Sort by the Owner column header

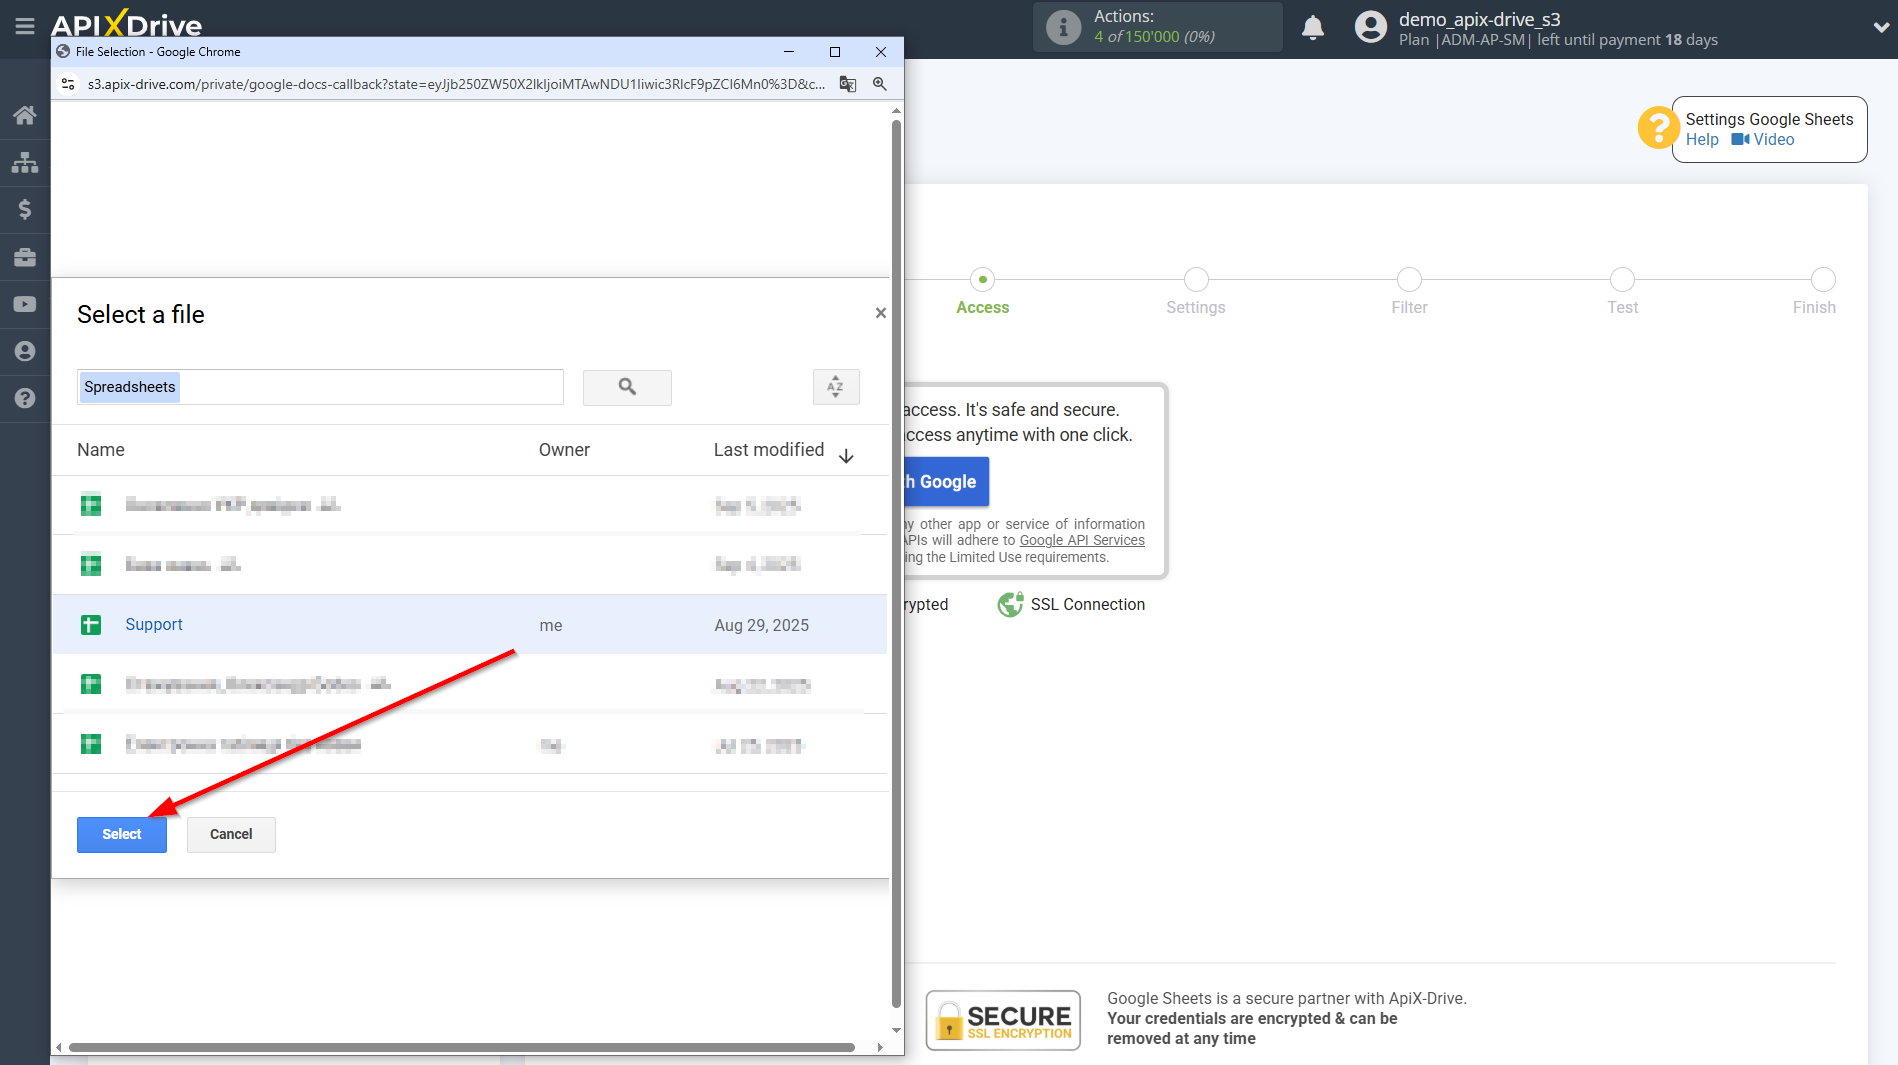[564, 450]
